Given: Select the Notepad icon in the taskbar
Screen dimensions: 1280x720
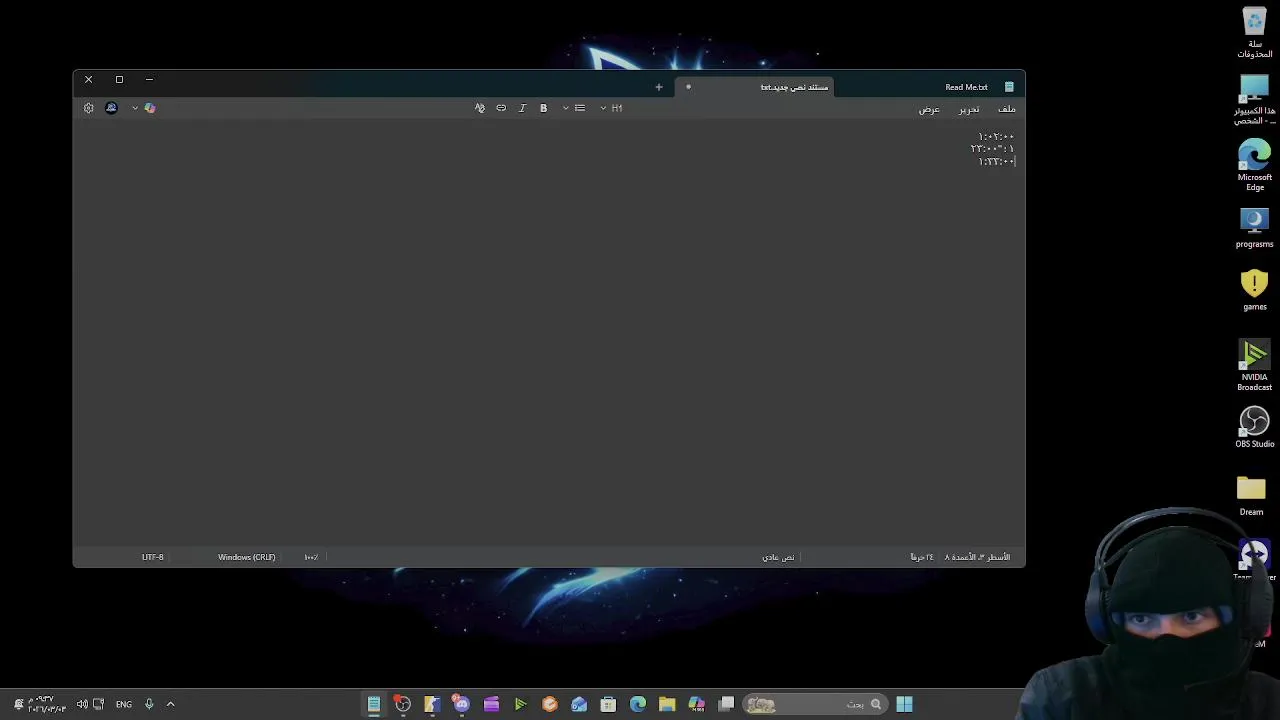Looking at the screenshot, I should point(373,704).
